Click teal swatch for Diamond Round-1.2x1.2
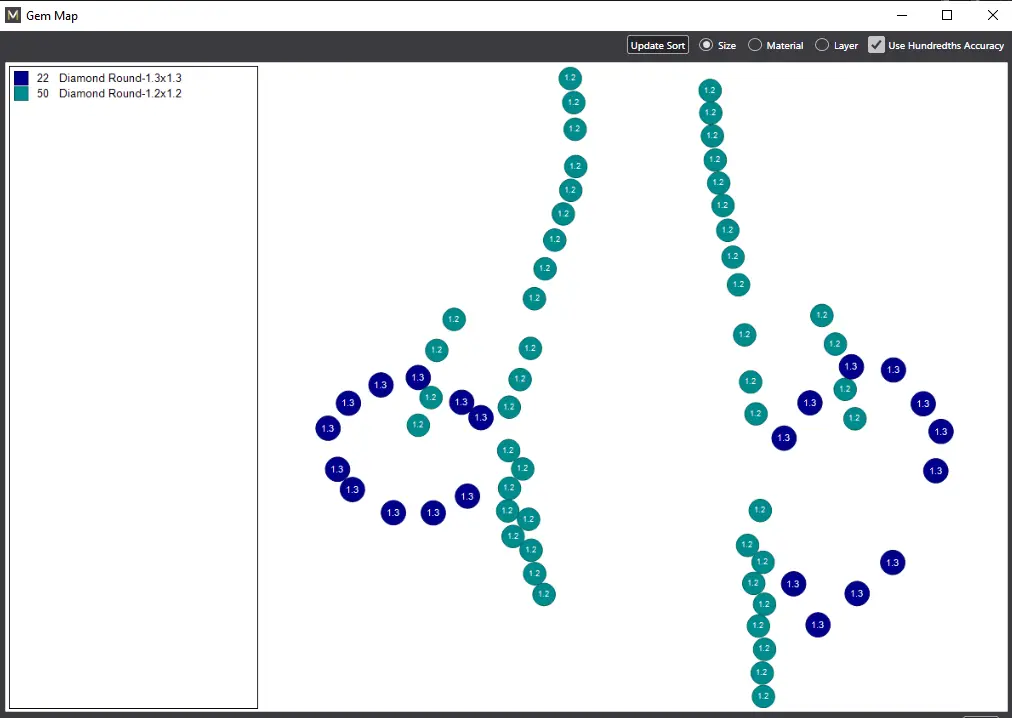The image size is (1012, 718). click(21, 94)
